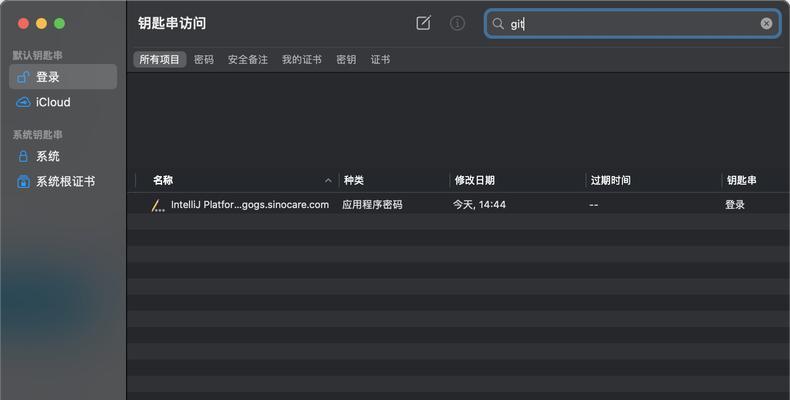Switch to the 所有项目 tab

159,59
